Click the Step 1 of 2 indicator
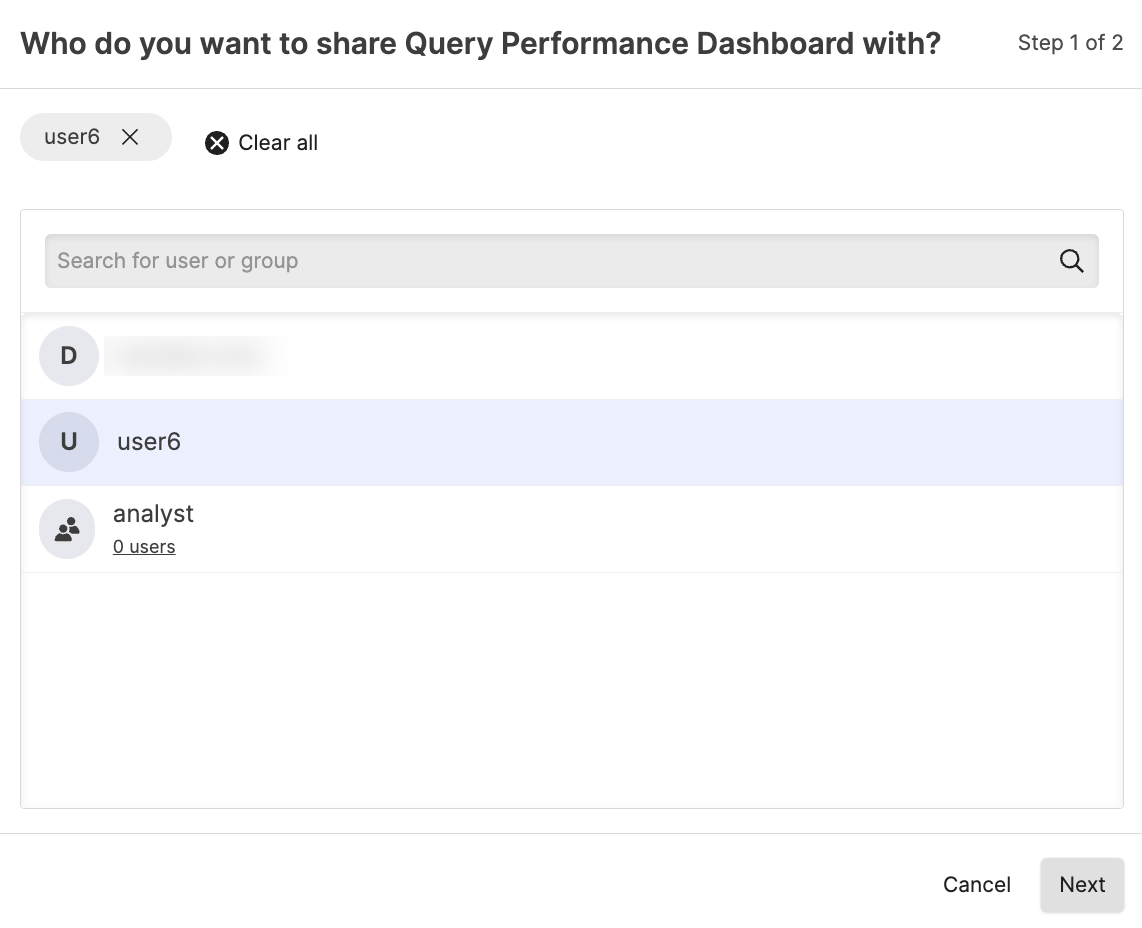The width and height of the screenshot is (1142, 928). click(x=1070, y=43)
